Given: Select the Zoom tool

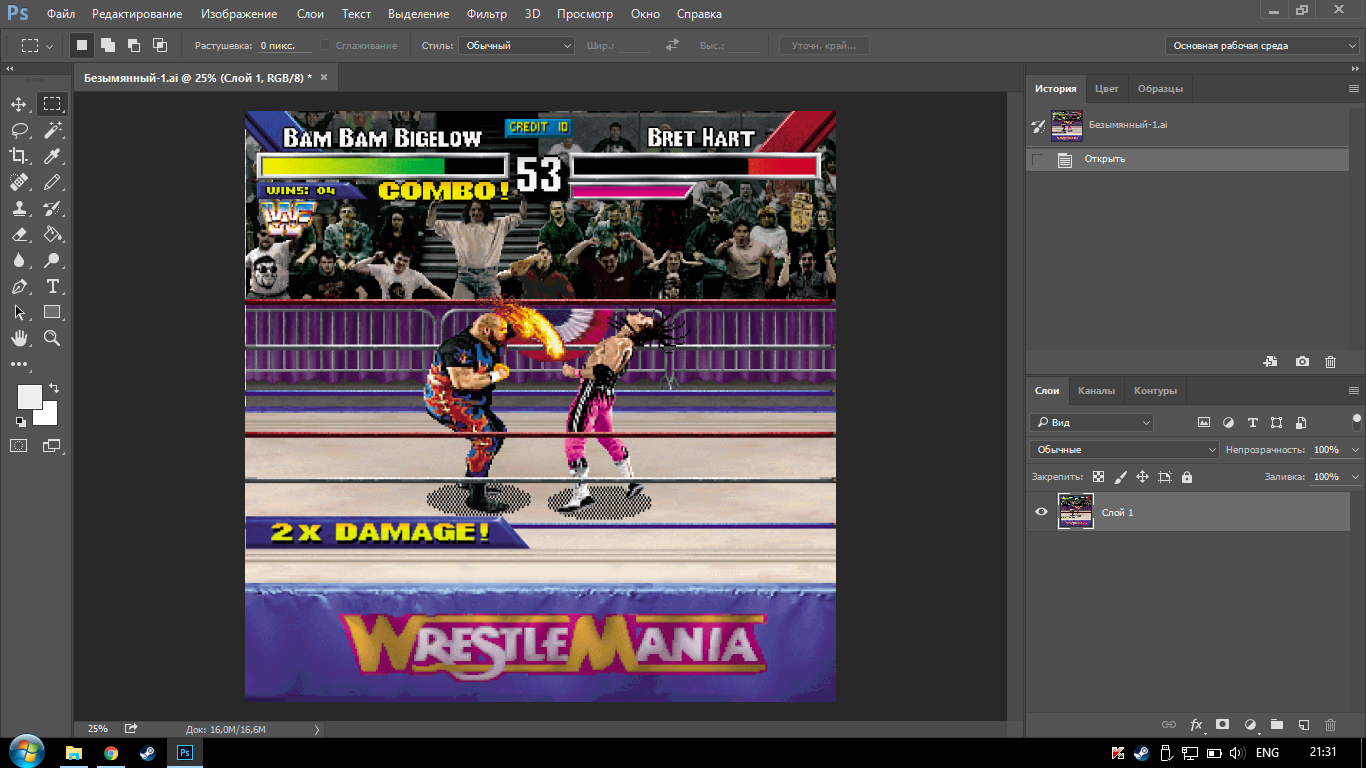Looking at the screenshot, I should [52, 338].
